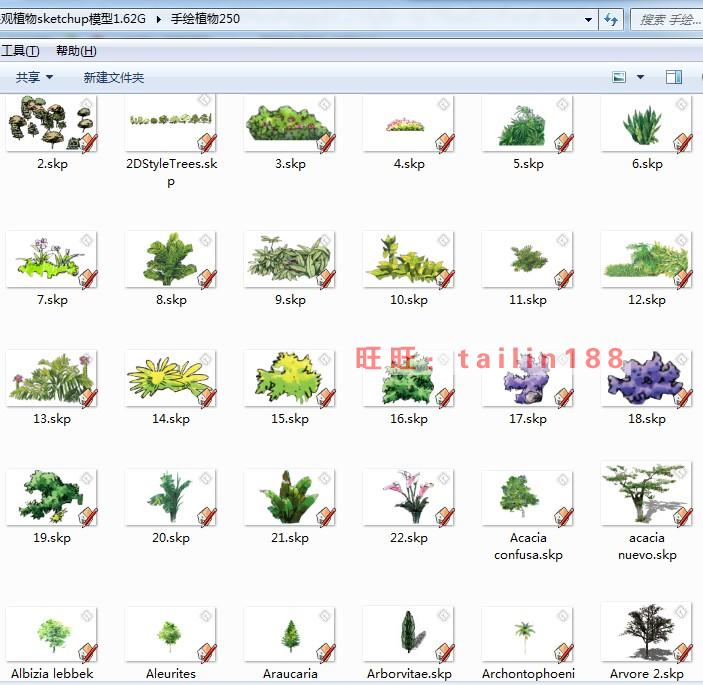703x685 pixels.
Task: Select the Aleurites tree thumbnail
Action: (x=171, y=634)
